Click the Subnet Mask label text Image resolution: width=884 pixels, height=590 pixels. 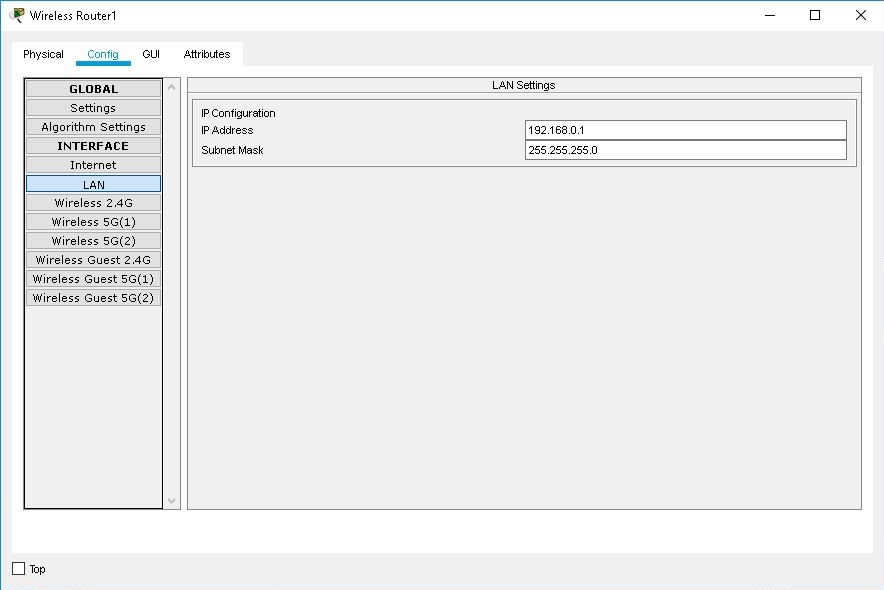click(232, 150)
